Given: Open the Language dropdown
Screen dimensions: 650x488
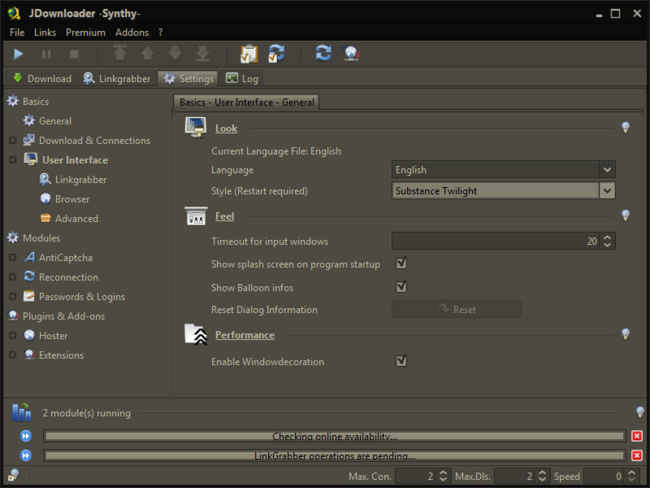Looking at the screenshot, I should [503, 170].
